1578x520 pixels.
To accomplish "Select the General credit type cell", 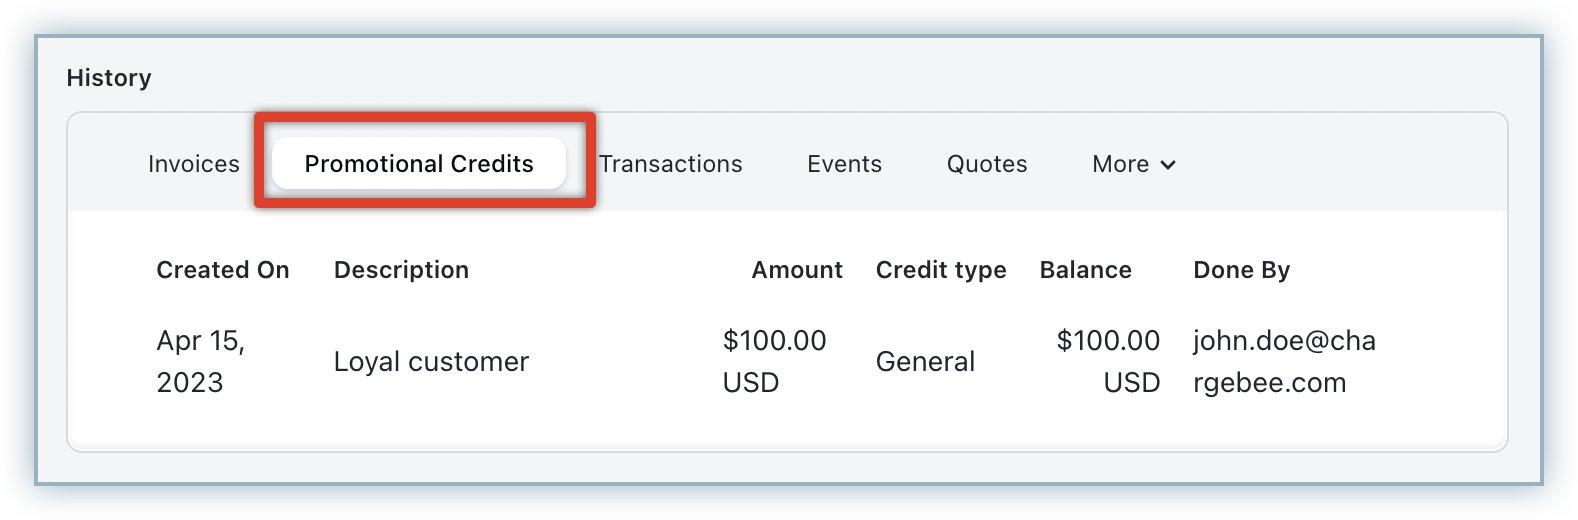I will point(925,362).
